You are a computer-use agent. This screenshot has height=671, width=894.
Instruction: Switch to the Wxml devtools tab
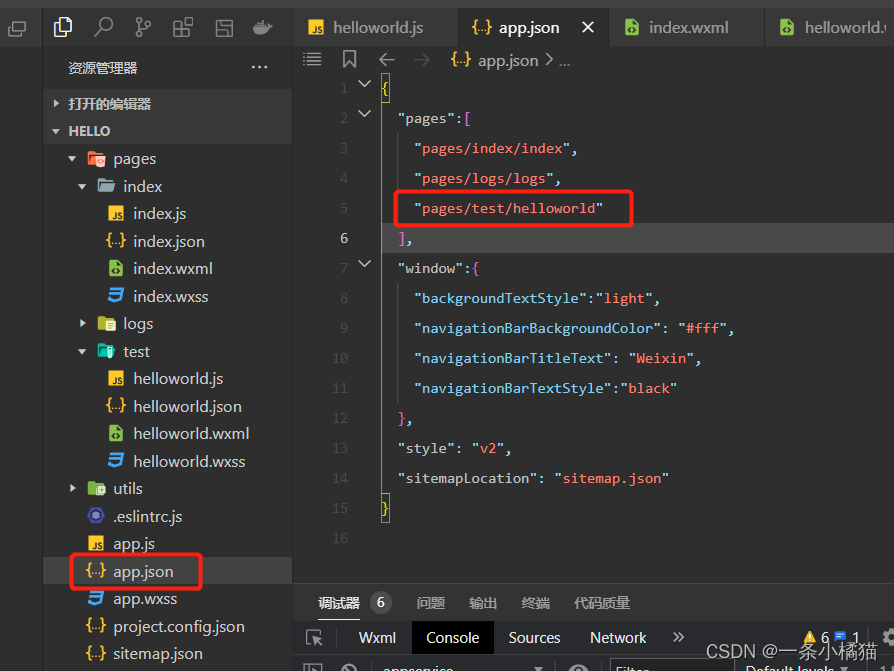[377, 637]
